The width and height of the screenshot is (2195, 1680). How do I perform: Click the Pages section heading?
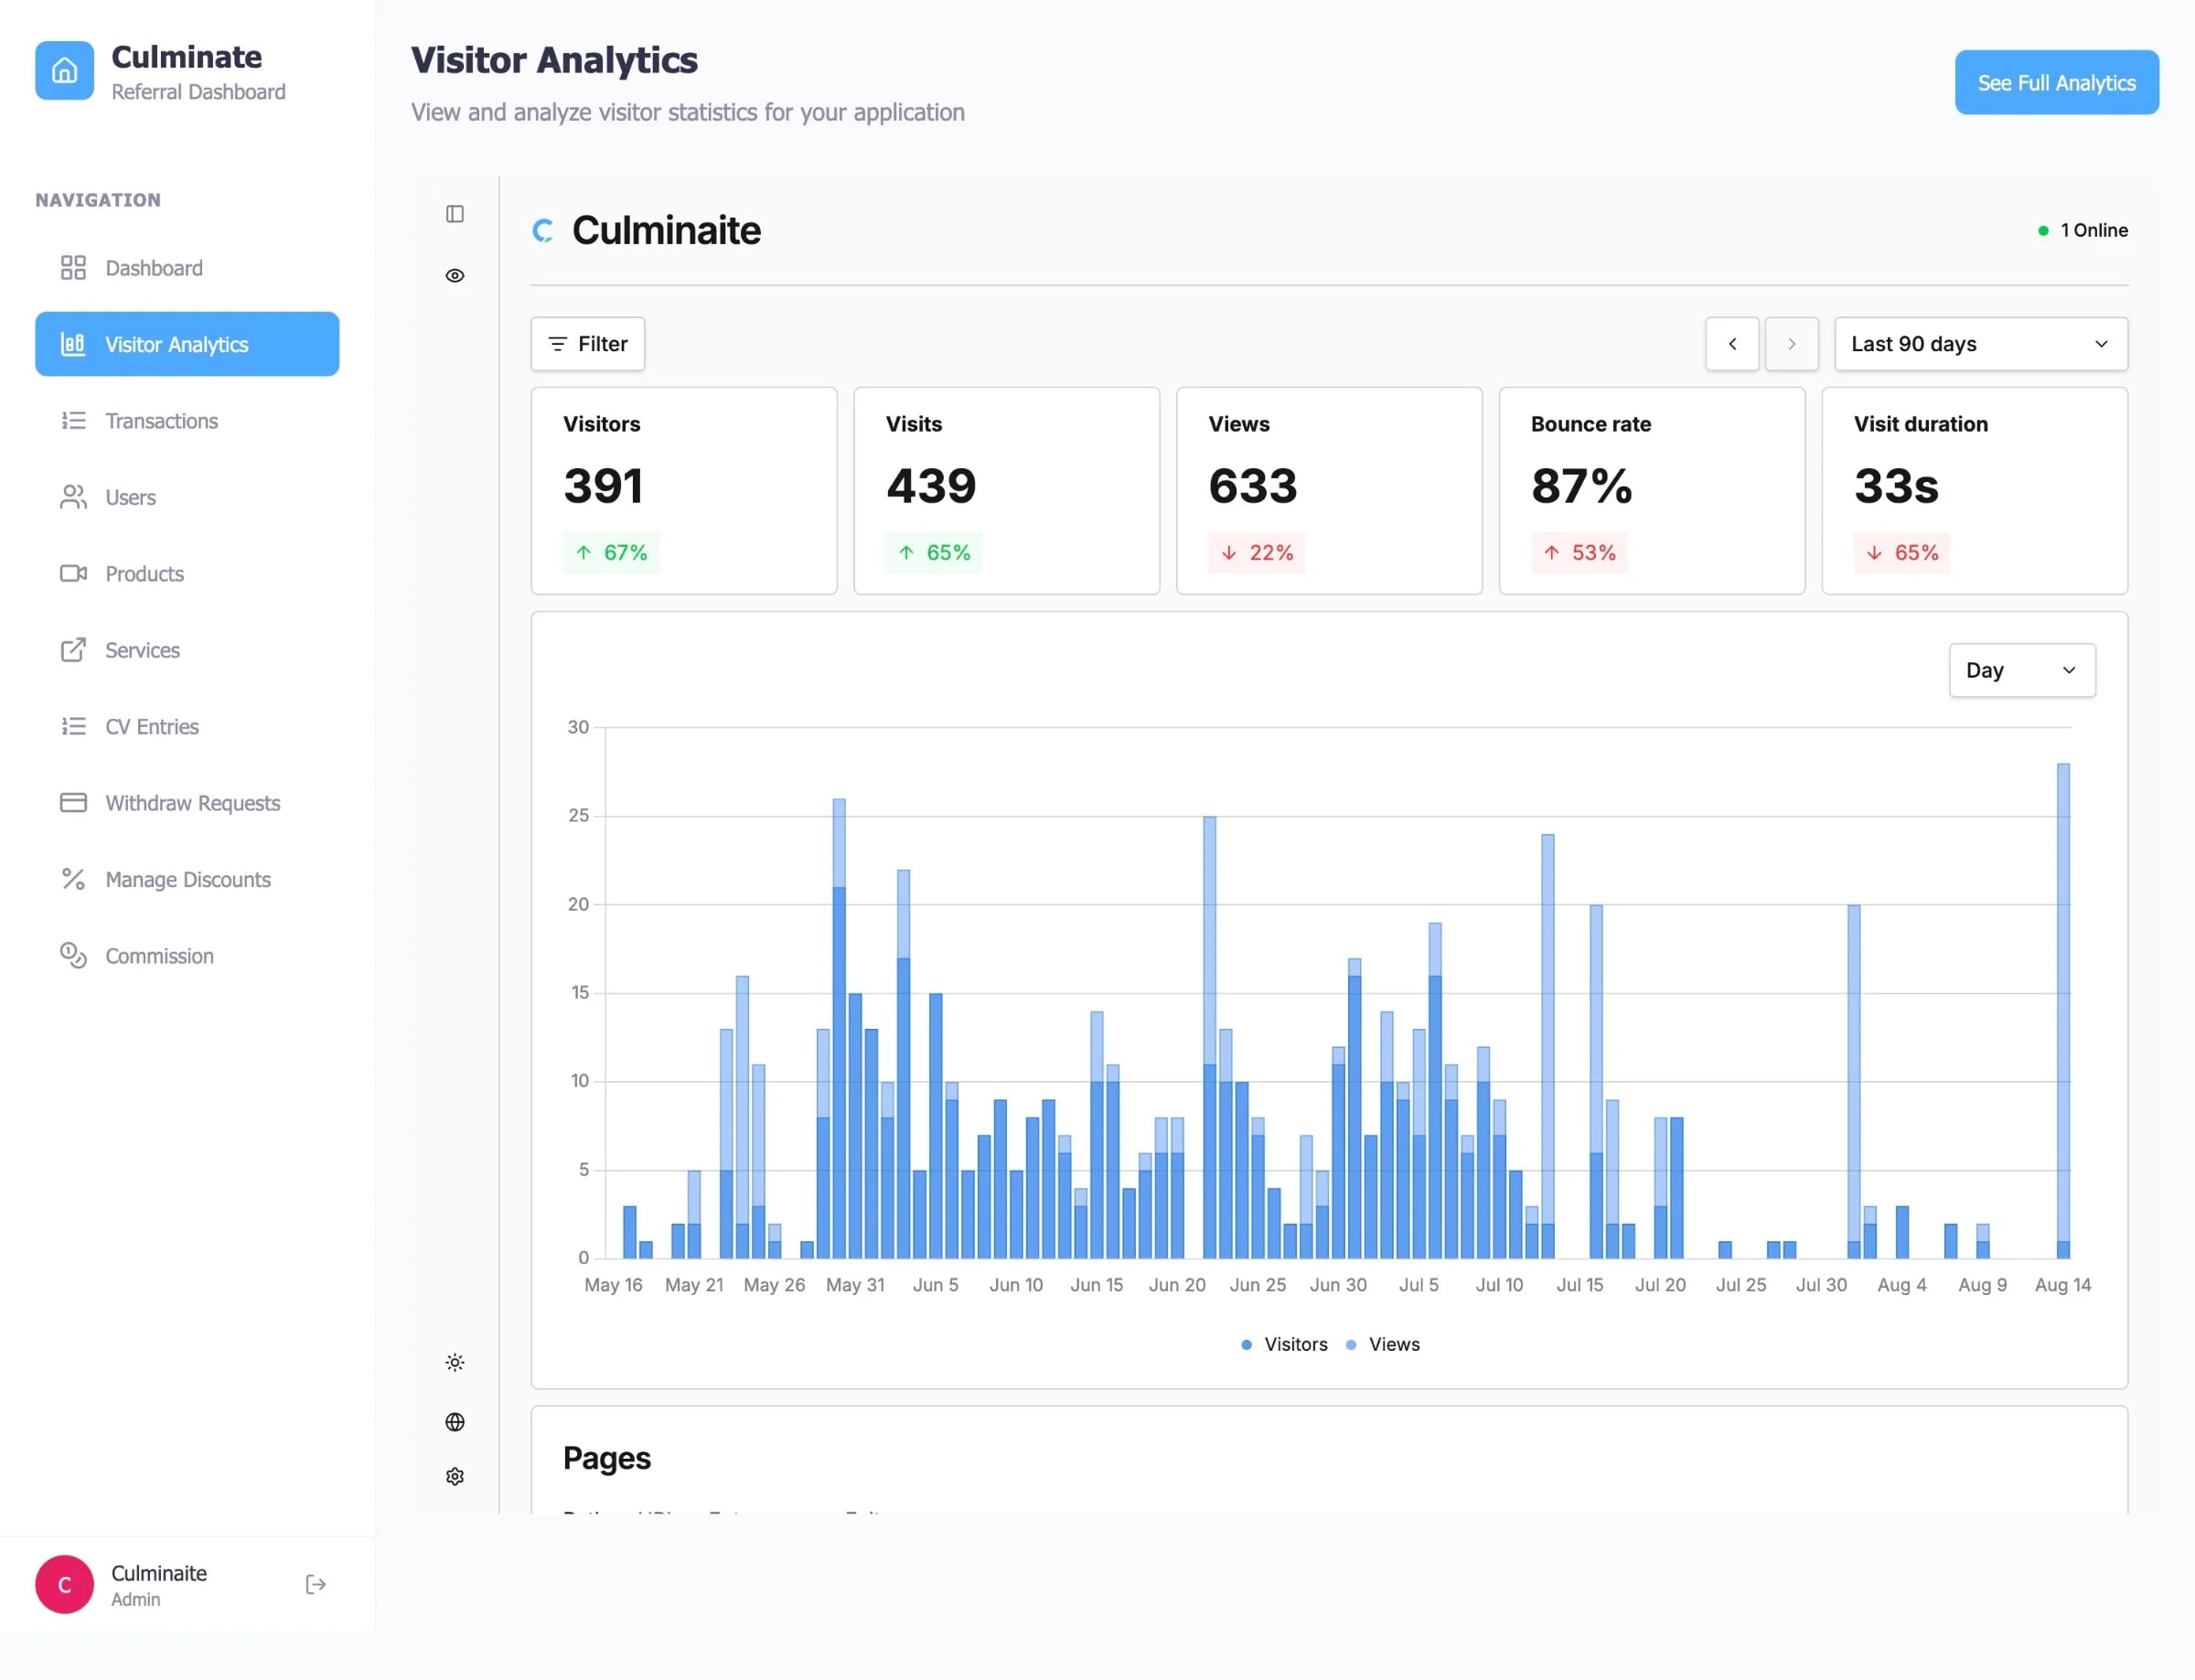607,1459
